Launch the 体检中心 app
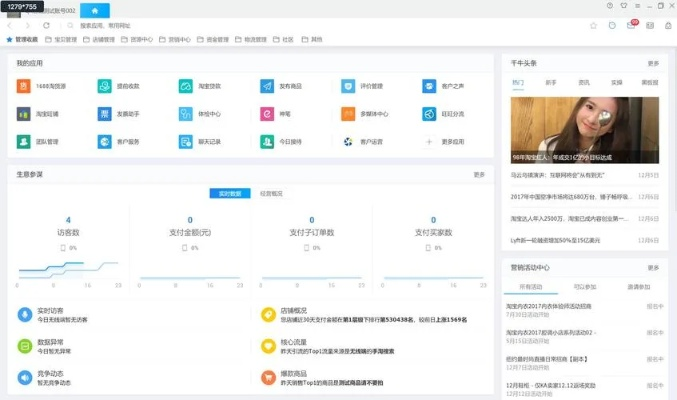677x400 pixels. click(186, 114)
